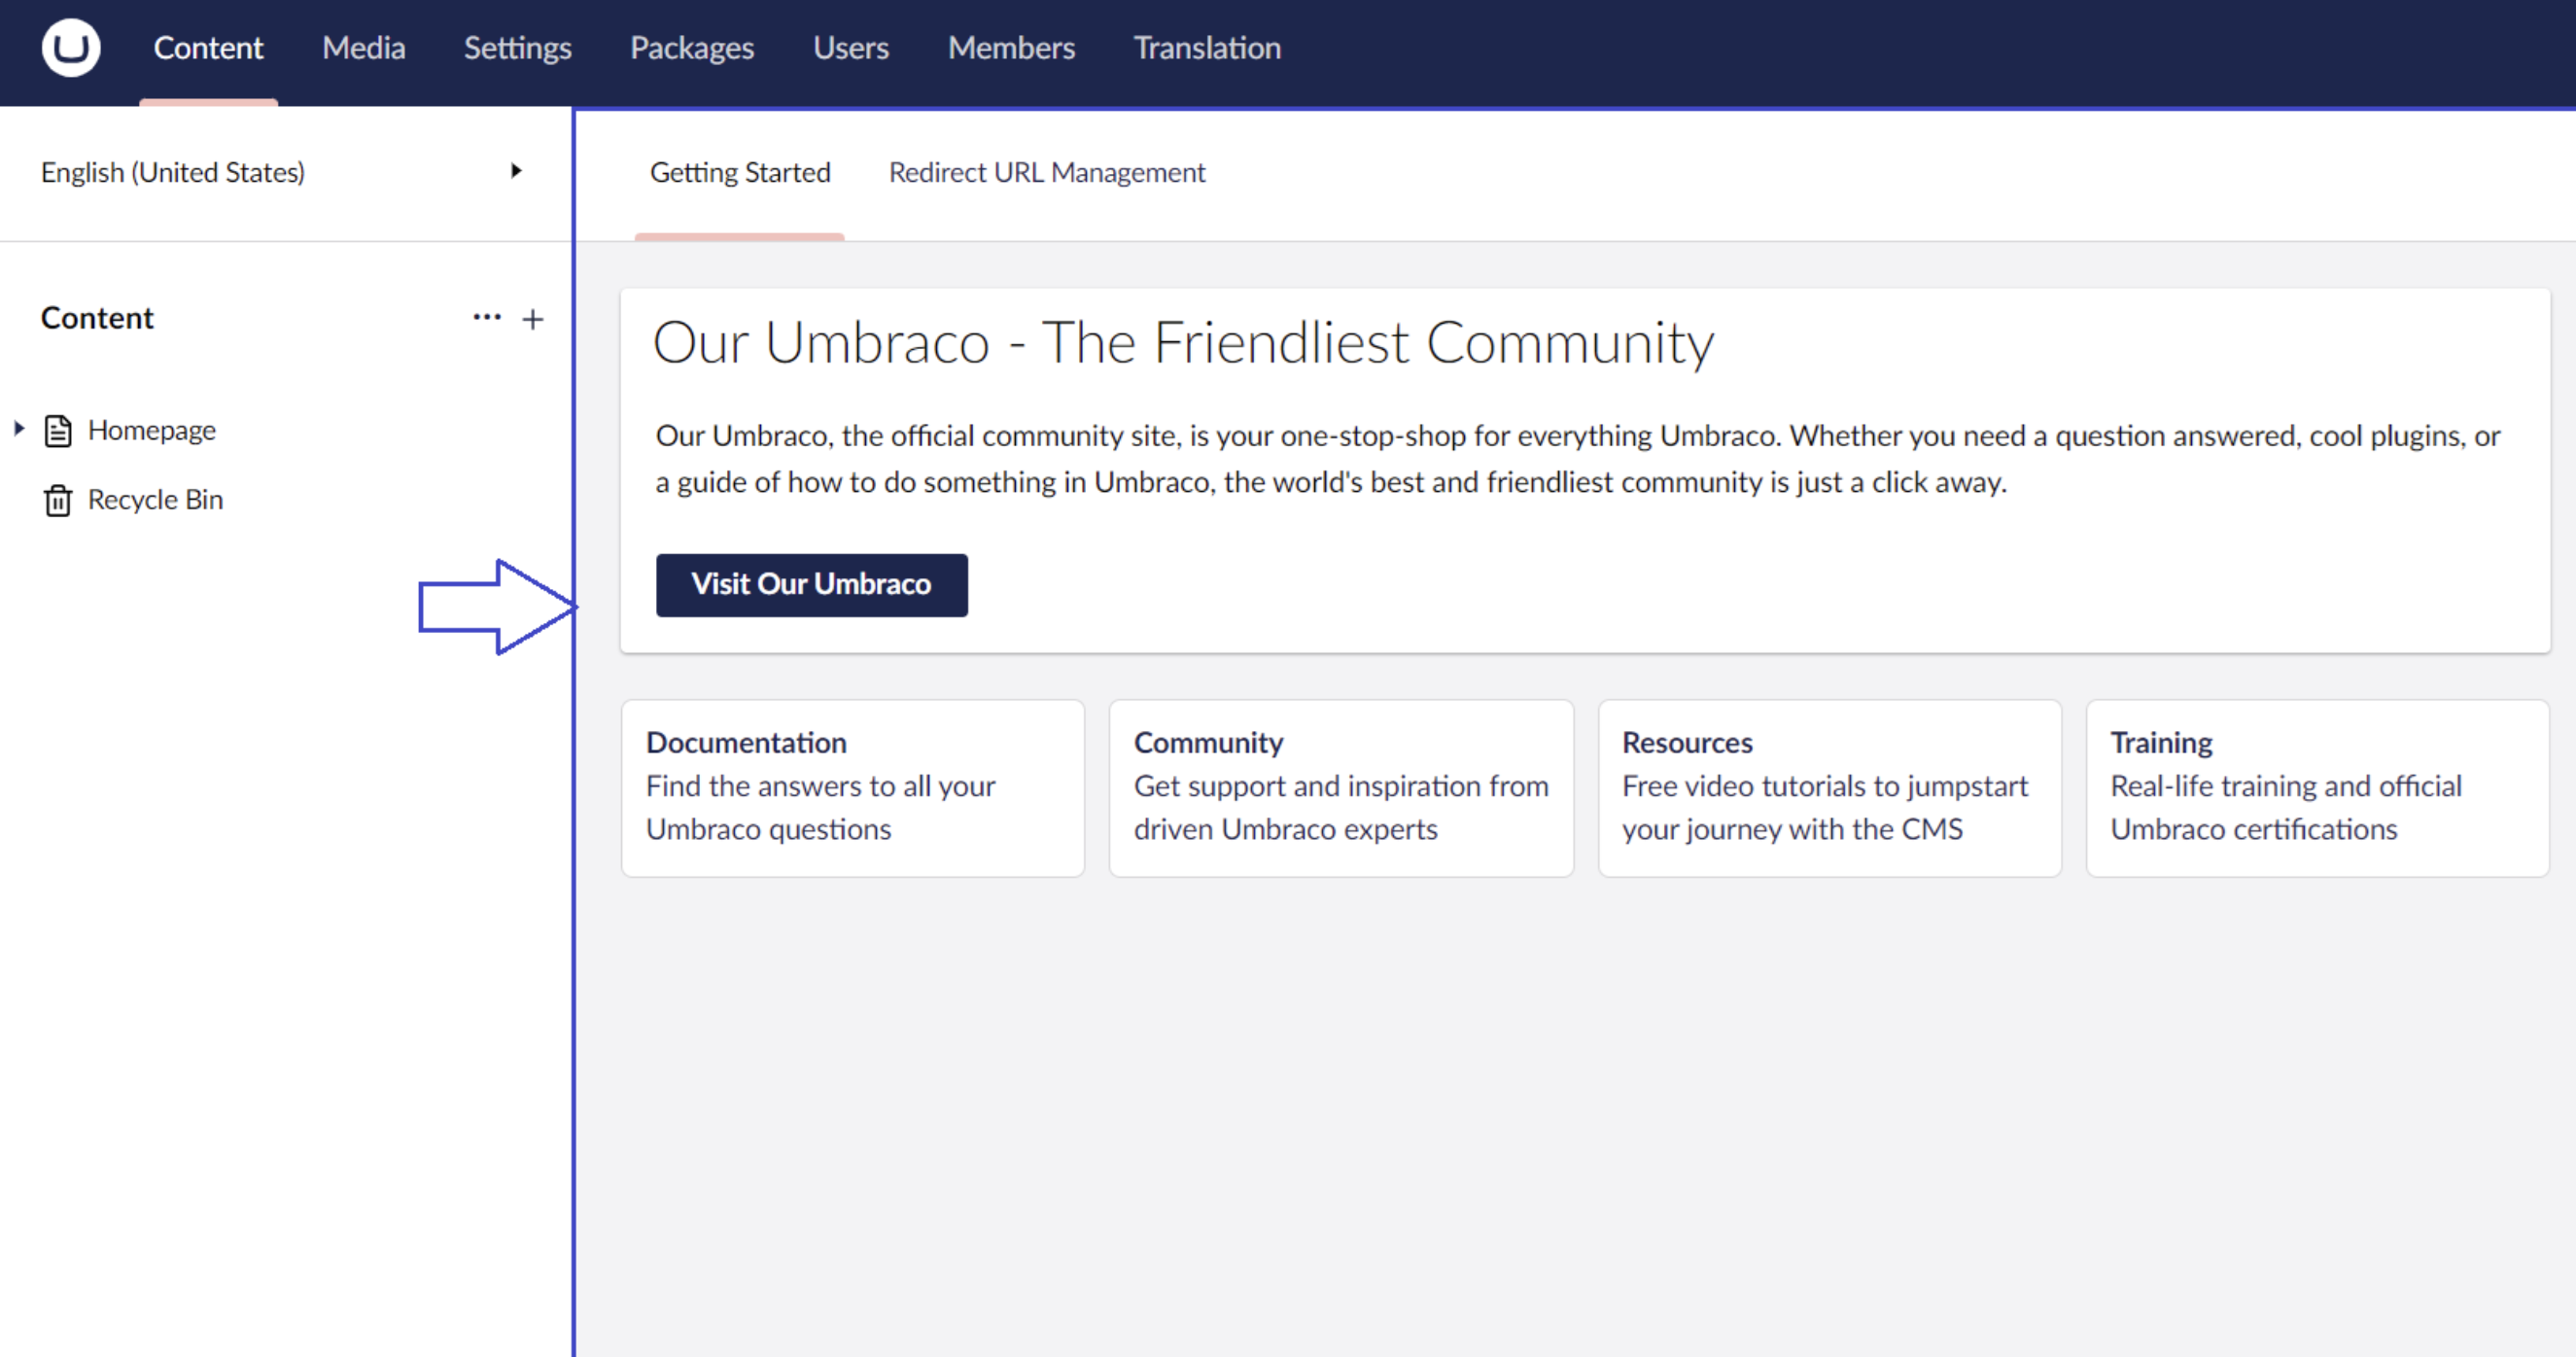Screen dimensions: 2576x1357
Task: Open the Settings section
Action: (517, 47)
